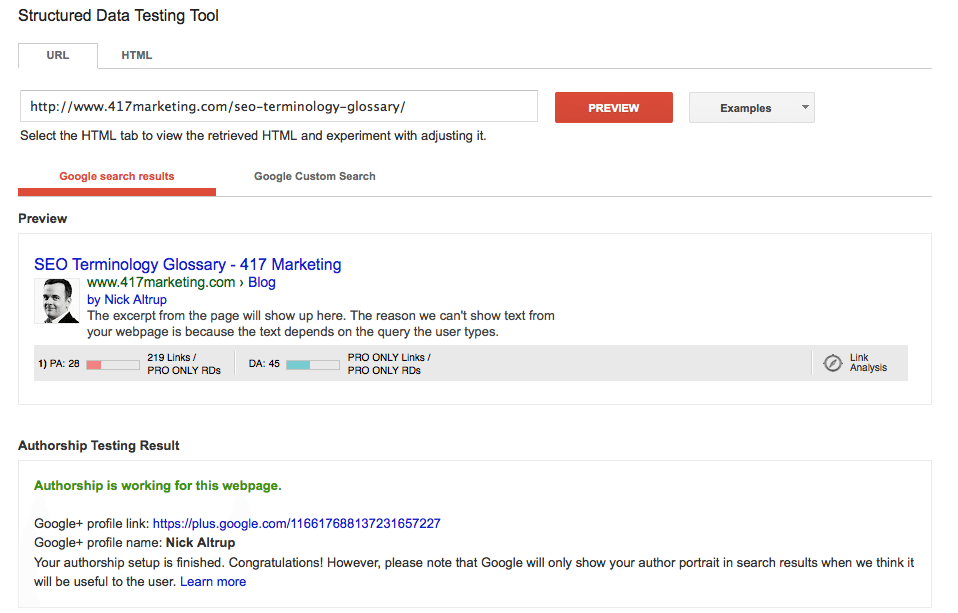Switch to the HTML tab
This screenshot has height=613, width=958.
pyautogui.click(x=136, y=55)
